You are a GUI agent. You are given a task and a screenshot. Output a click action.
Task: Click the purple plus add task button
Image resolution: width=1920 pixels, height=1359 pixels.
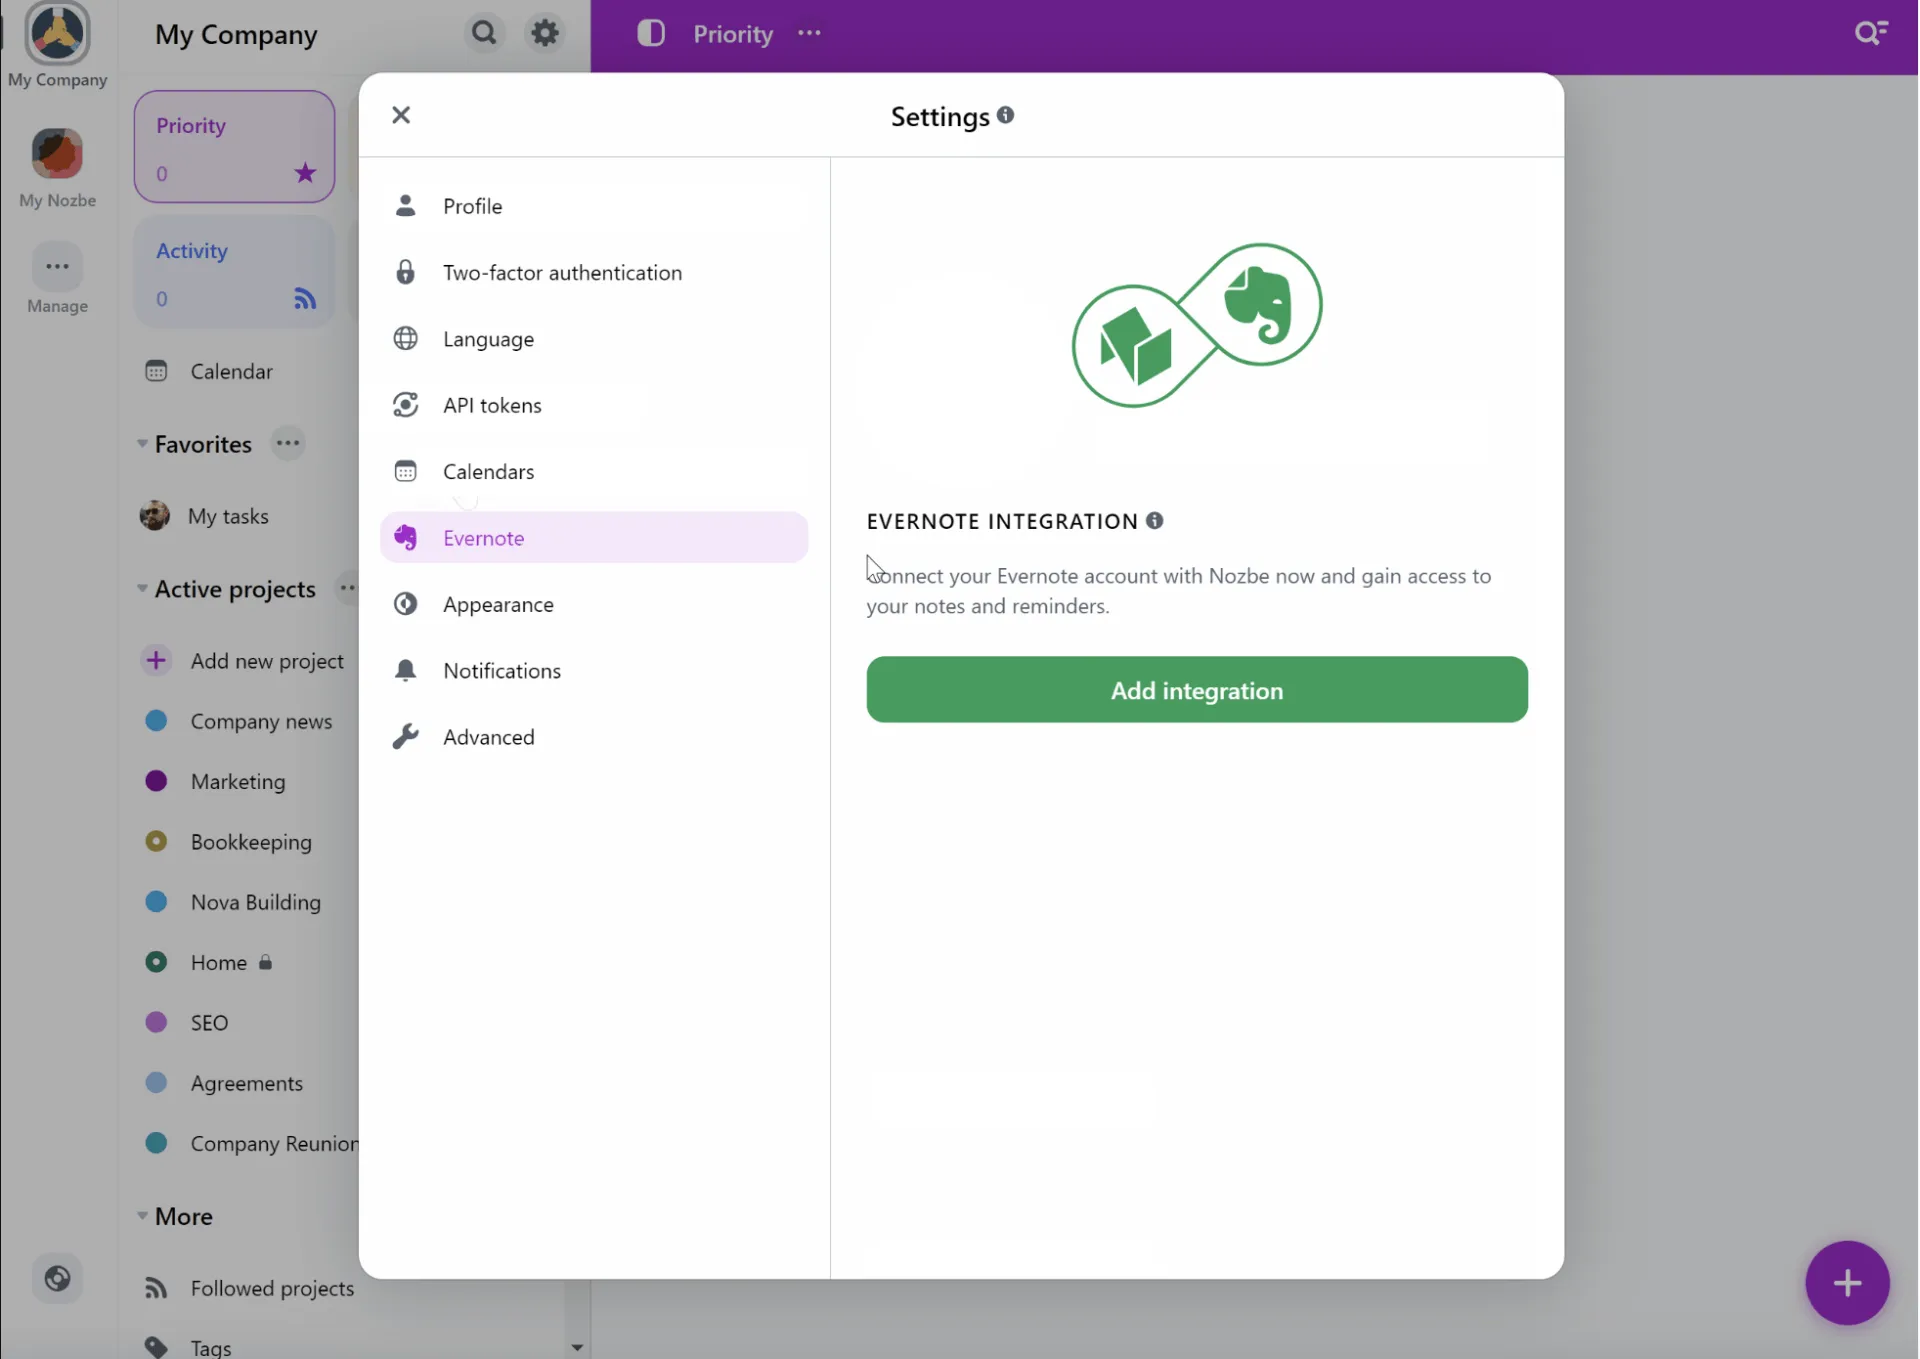coord(1847,1283)
